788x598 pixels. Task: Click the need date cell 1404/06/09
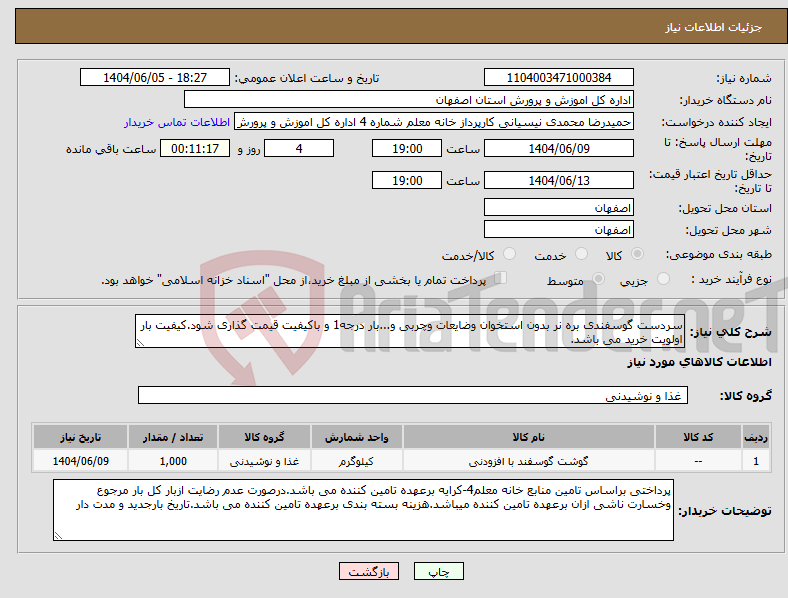[80, 461]
